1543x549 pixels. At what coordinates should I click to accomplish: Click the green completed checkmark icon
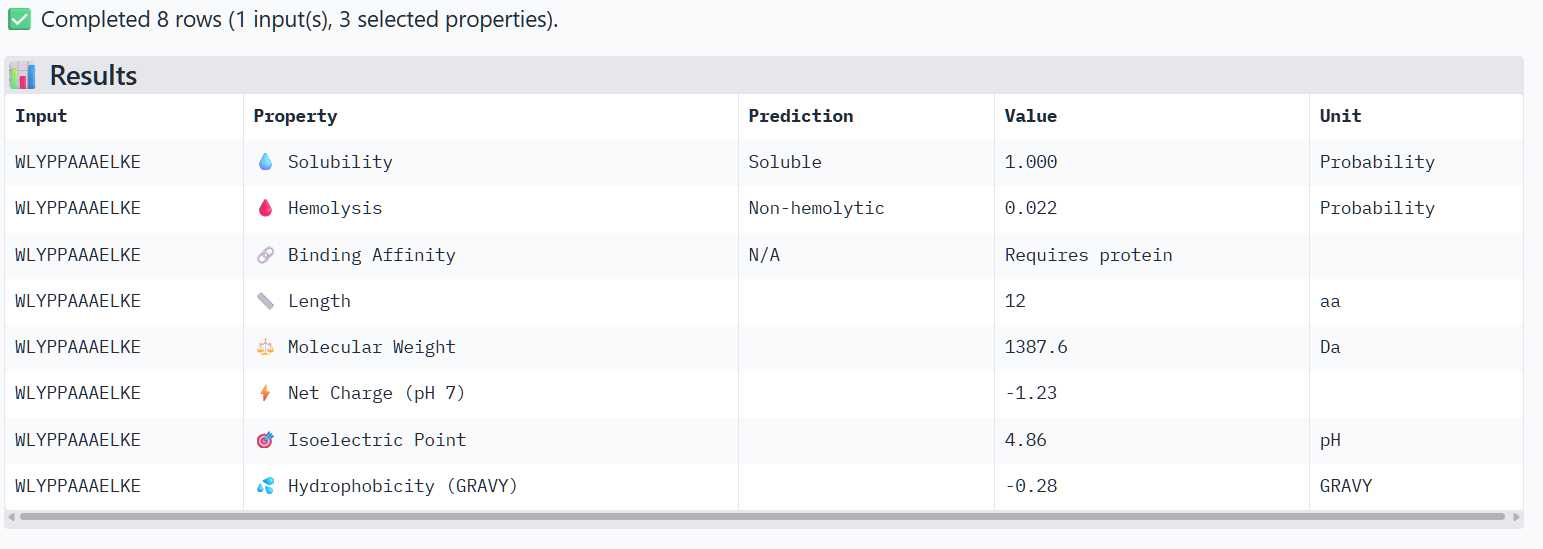coord(19,19)
